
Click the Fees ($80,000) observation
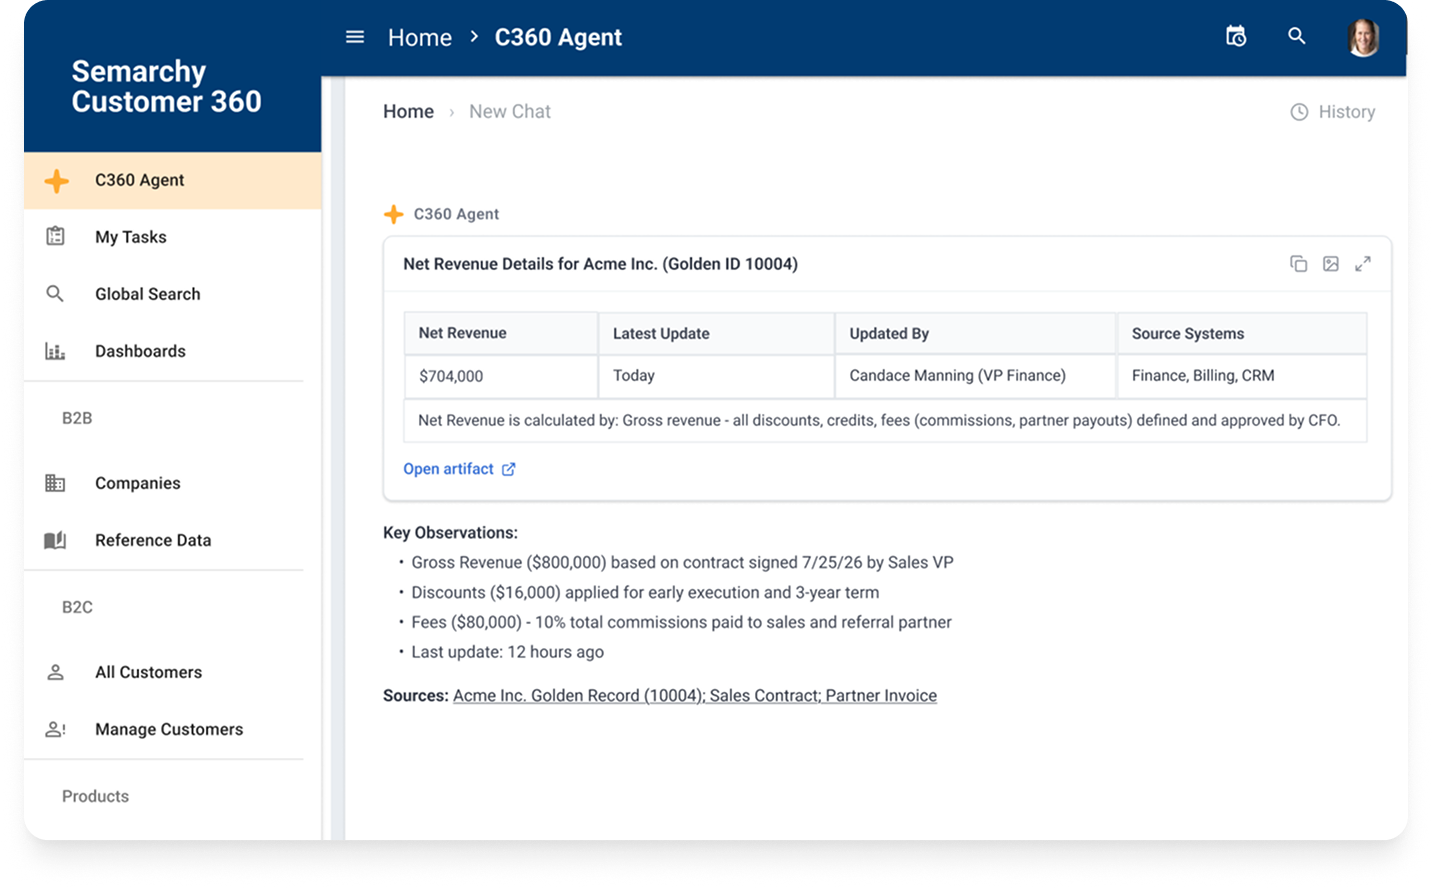point(681,622)
